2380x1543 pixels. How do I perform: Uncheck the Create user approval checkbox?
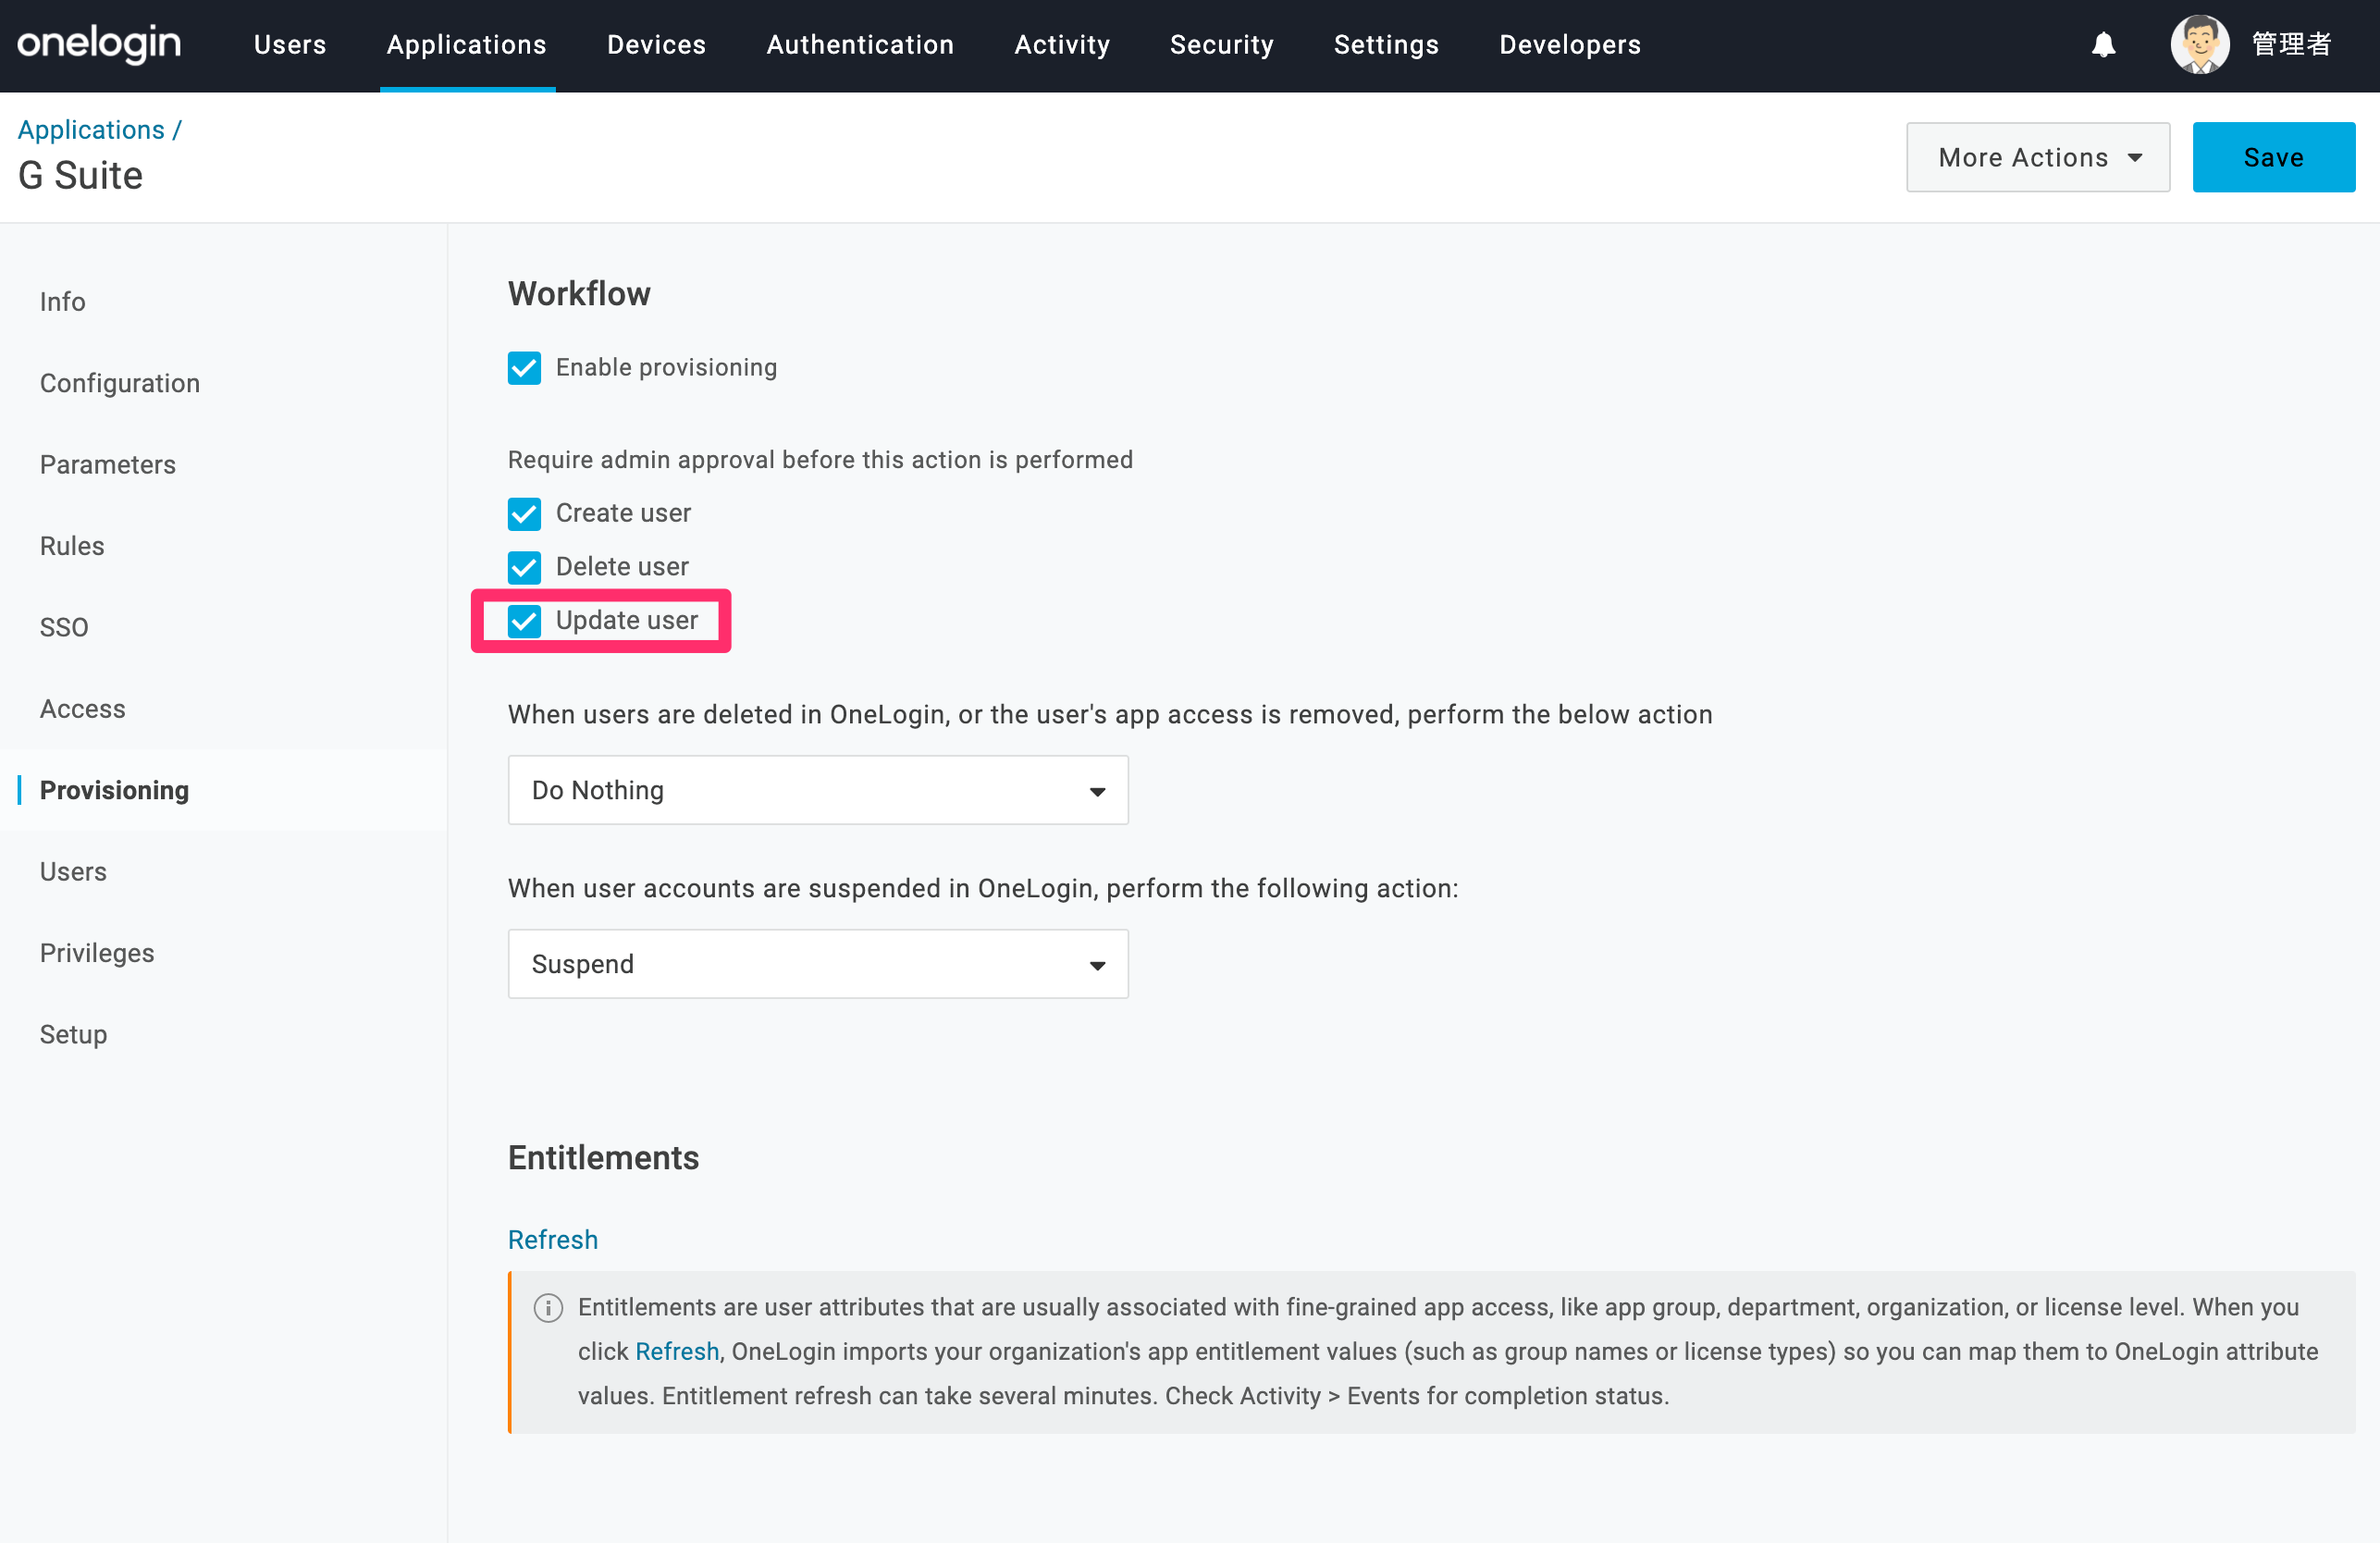click(x=524, y=514)
